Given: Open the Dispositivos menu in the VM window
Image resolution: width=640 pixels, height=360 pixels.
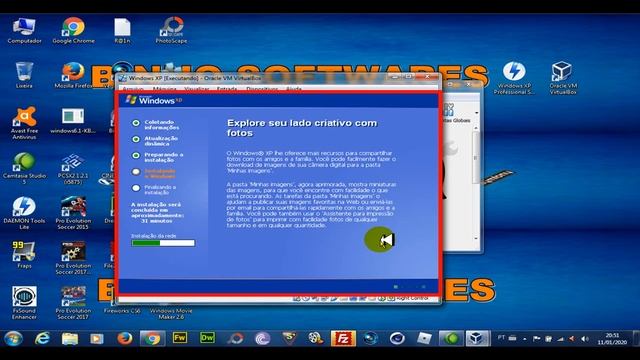Looking at the screenshot, I should 262,89.
